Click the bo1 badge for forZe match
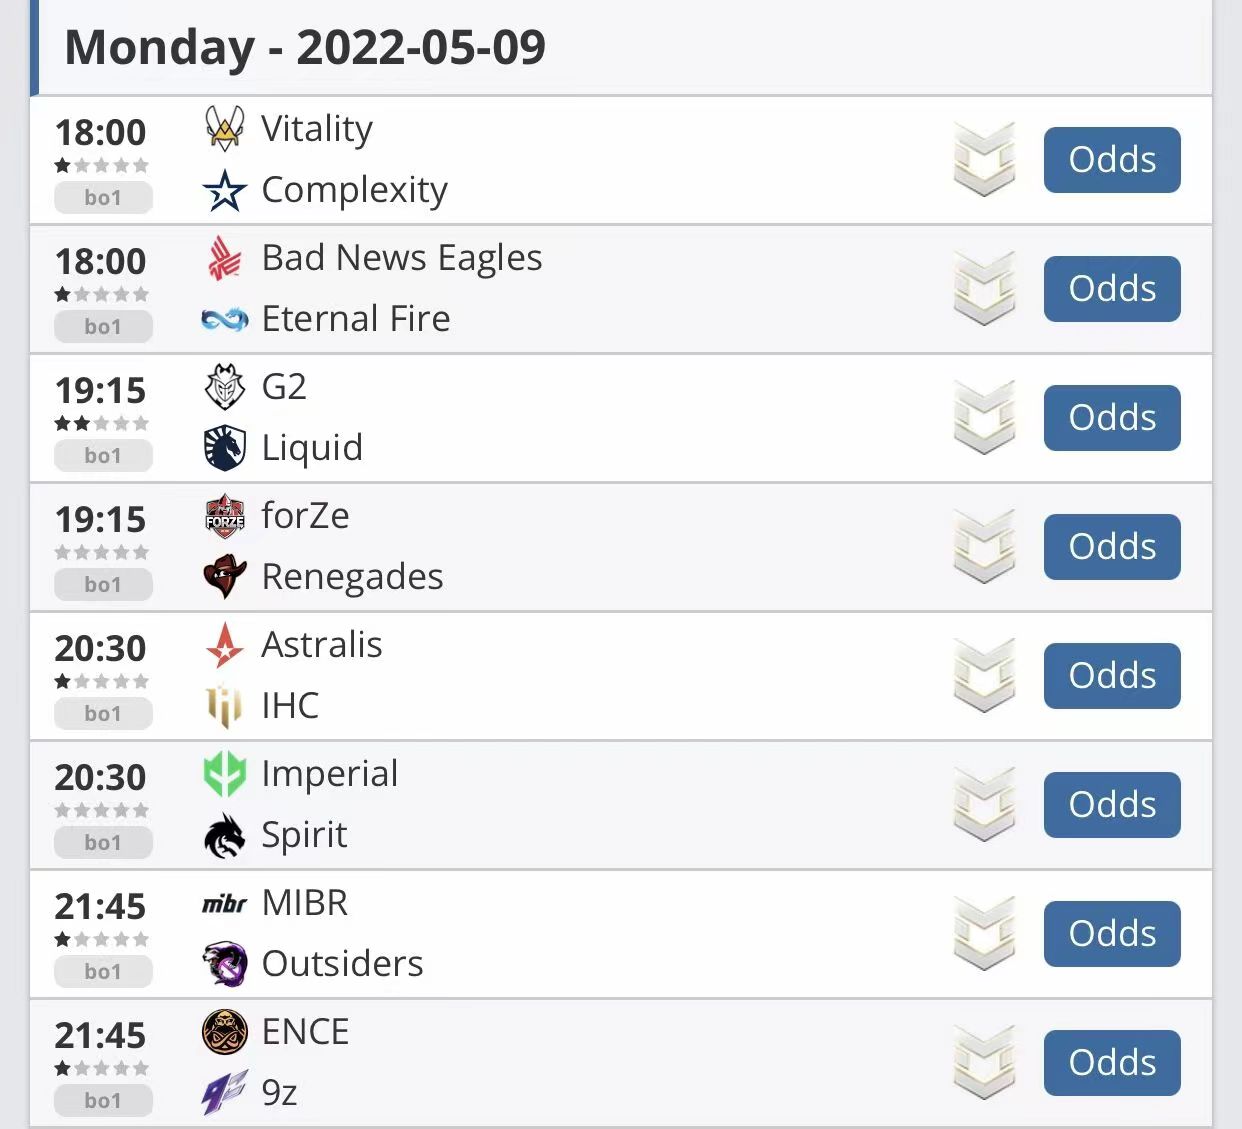 coord(103,585)
